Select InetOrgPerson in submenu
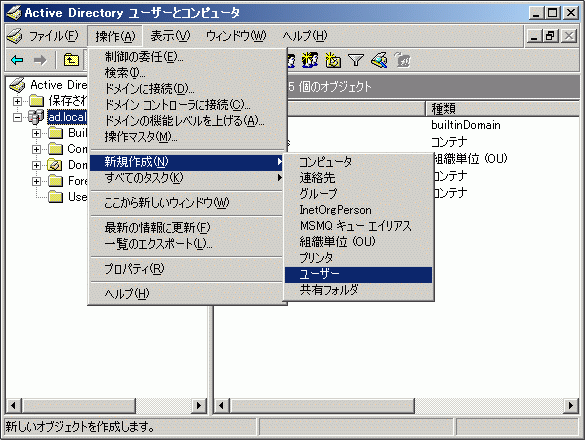This screenshot has height=440, width=585. (359, 210)
